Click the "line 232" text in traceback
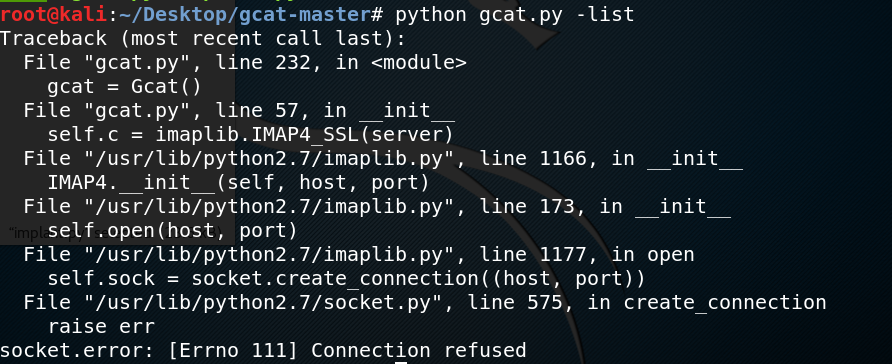Viewport: 892px width, 364px height. [263, 62]
